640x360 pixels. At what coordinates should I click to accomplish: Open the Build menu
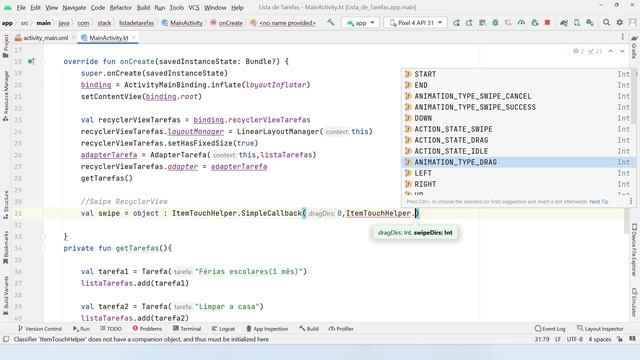click(x=143, y=7)
